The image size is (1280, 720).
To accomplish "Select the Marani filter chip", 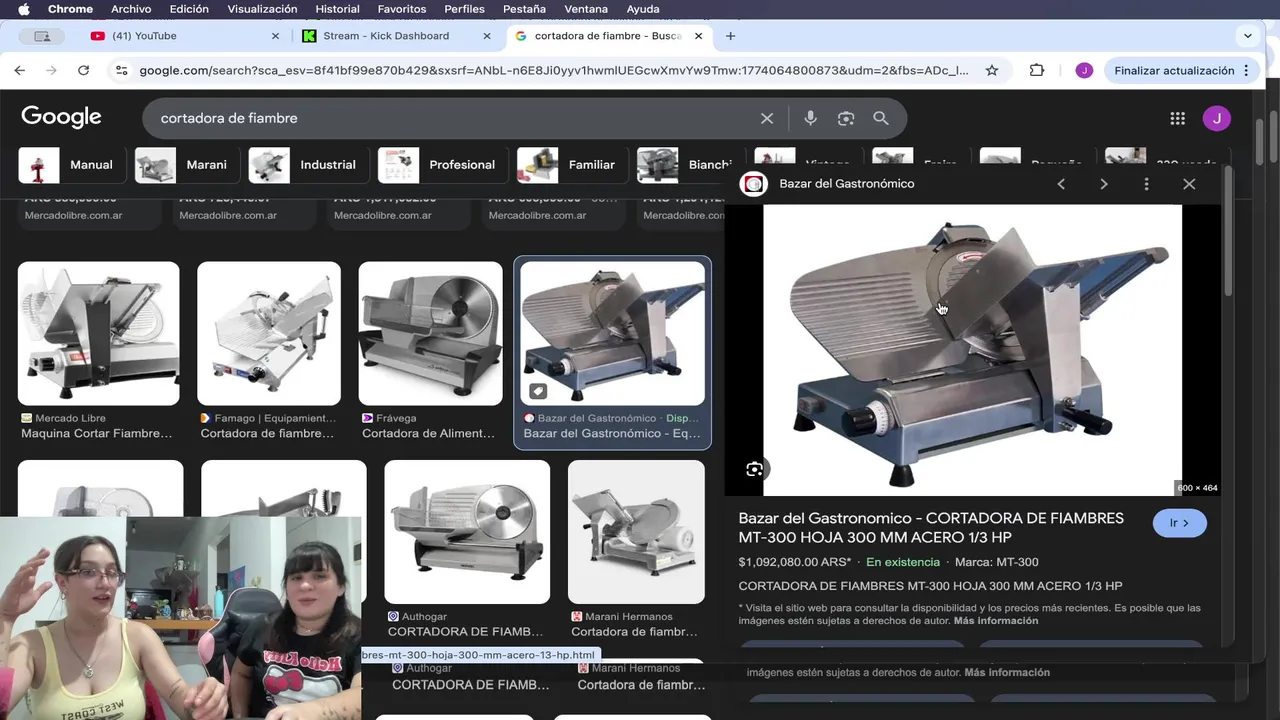I will pyautogui.click(x=185, y=165).
